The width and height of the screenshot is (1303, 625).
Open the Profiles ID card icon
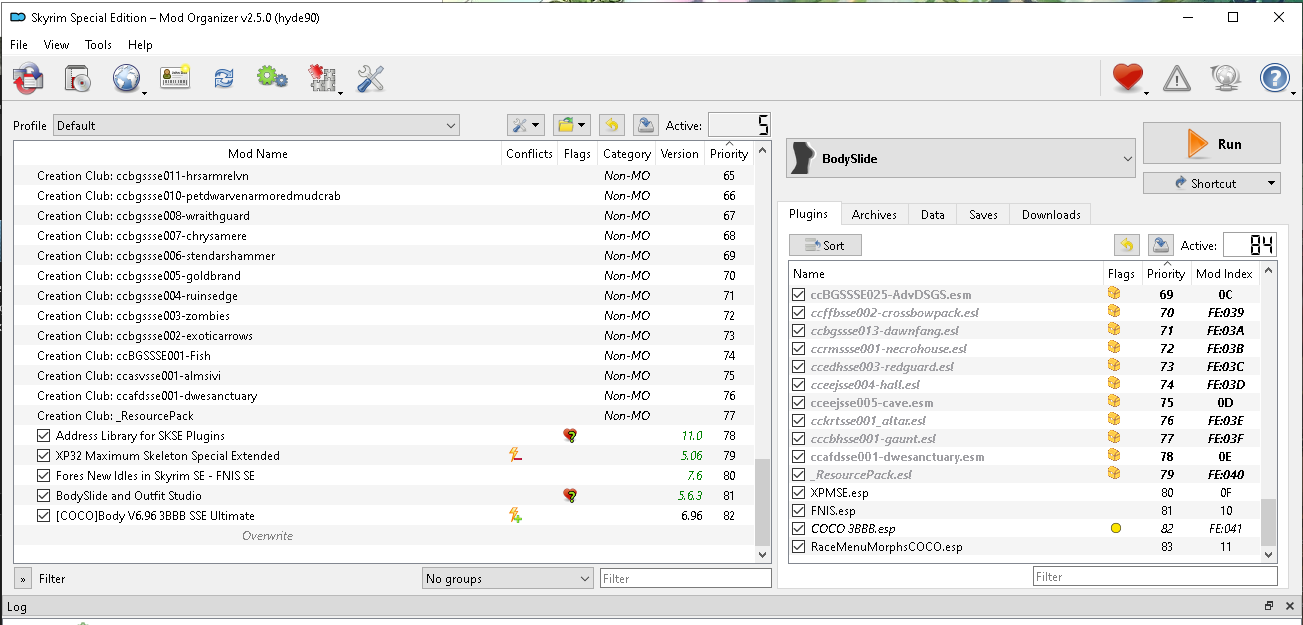175,79
